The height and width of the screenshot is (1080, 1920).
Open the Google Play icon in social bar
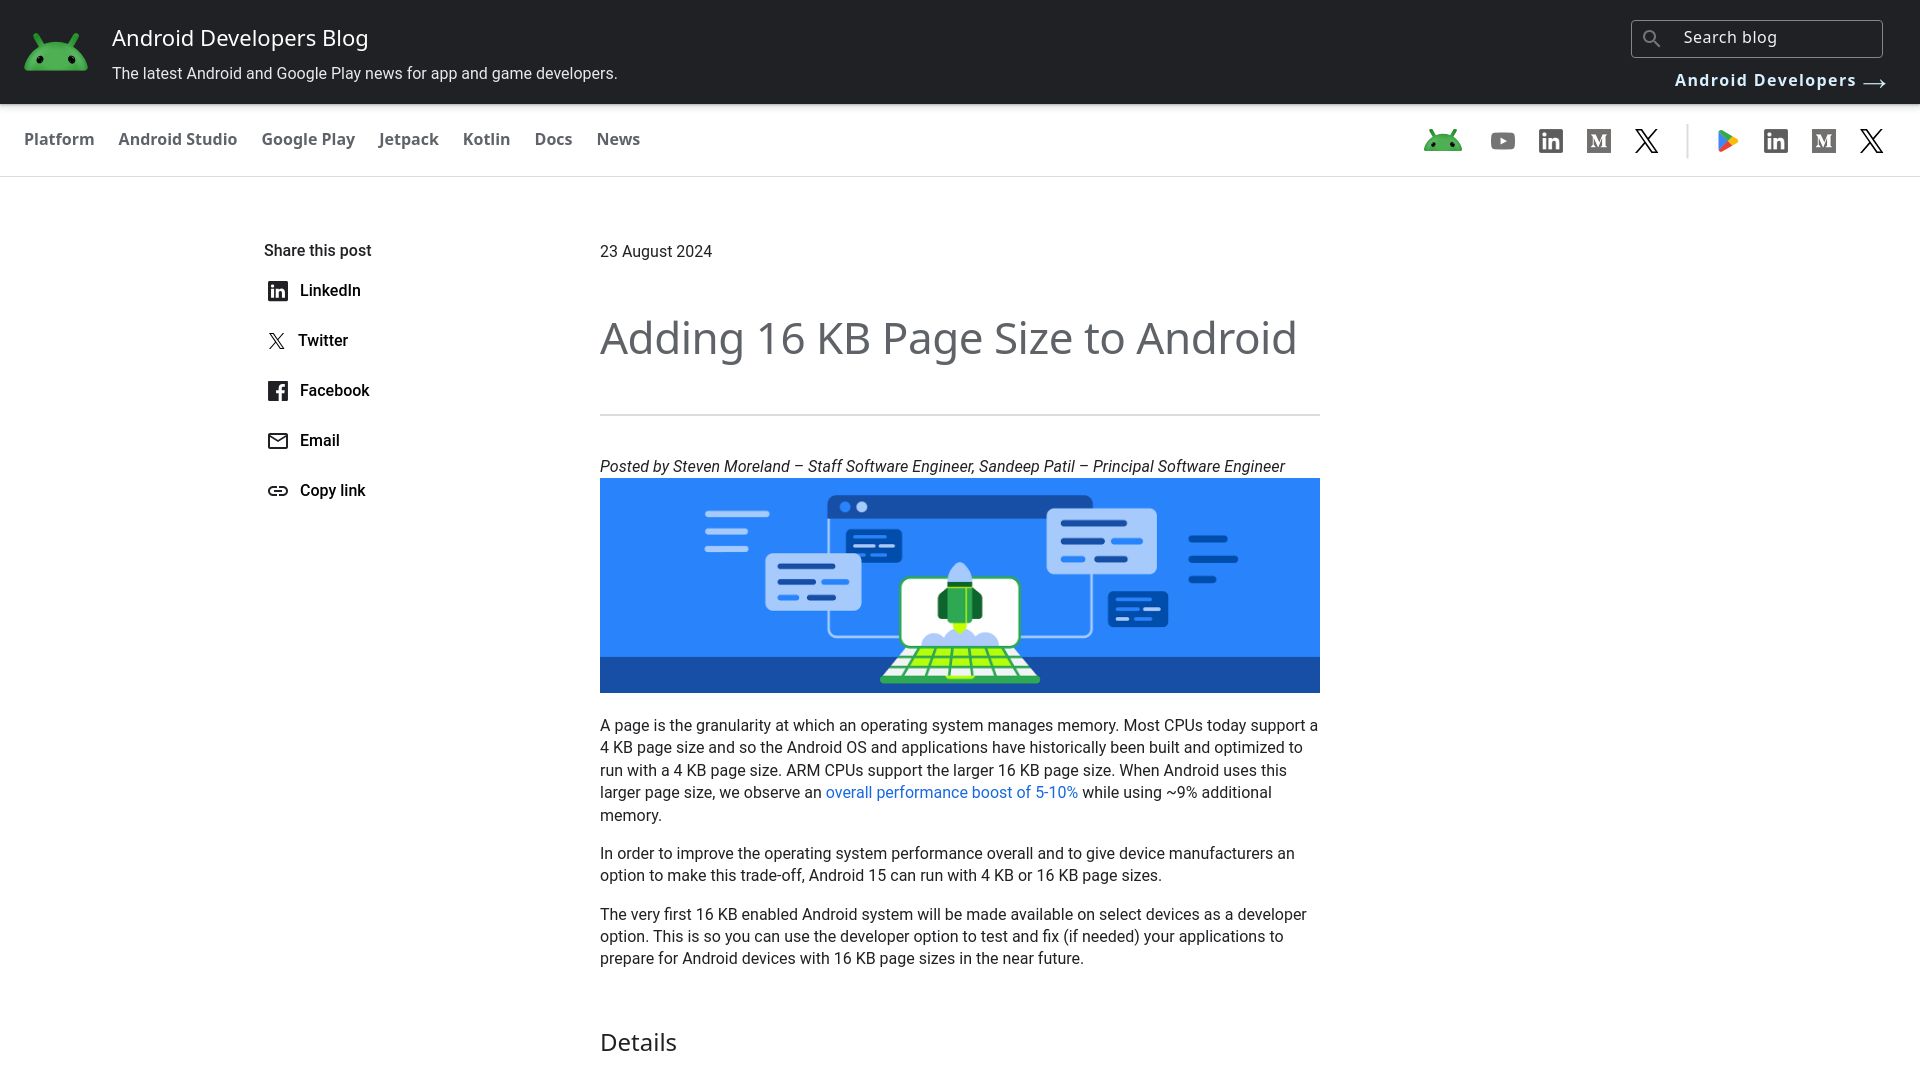(1728, 141)
